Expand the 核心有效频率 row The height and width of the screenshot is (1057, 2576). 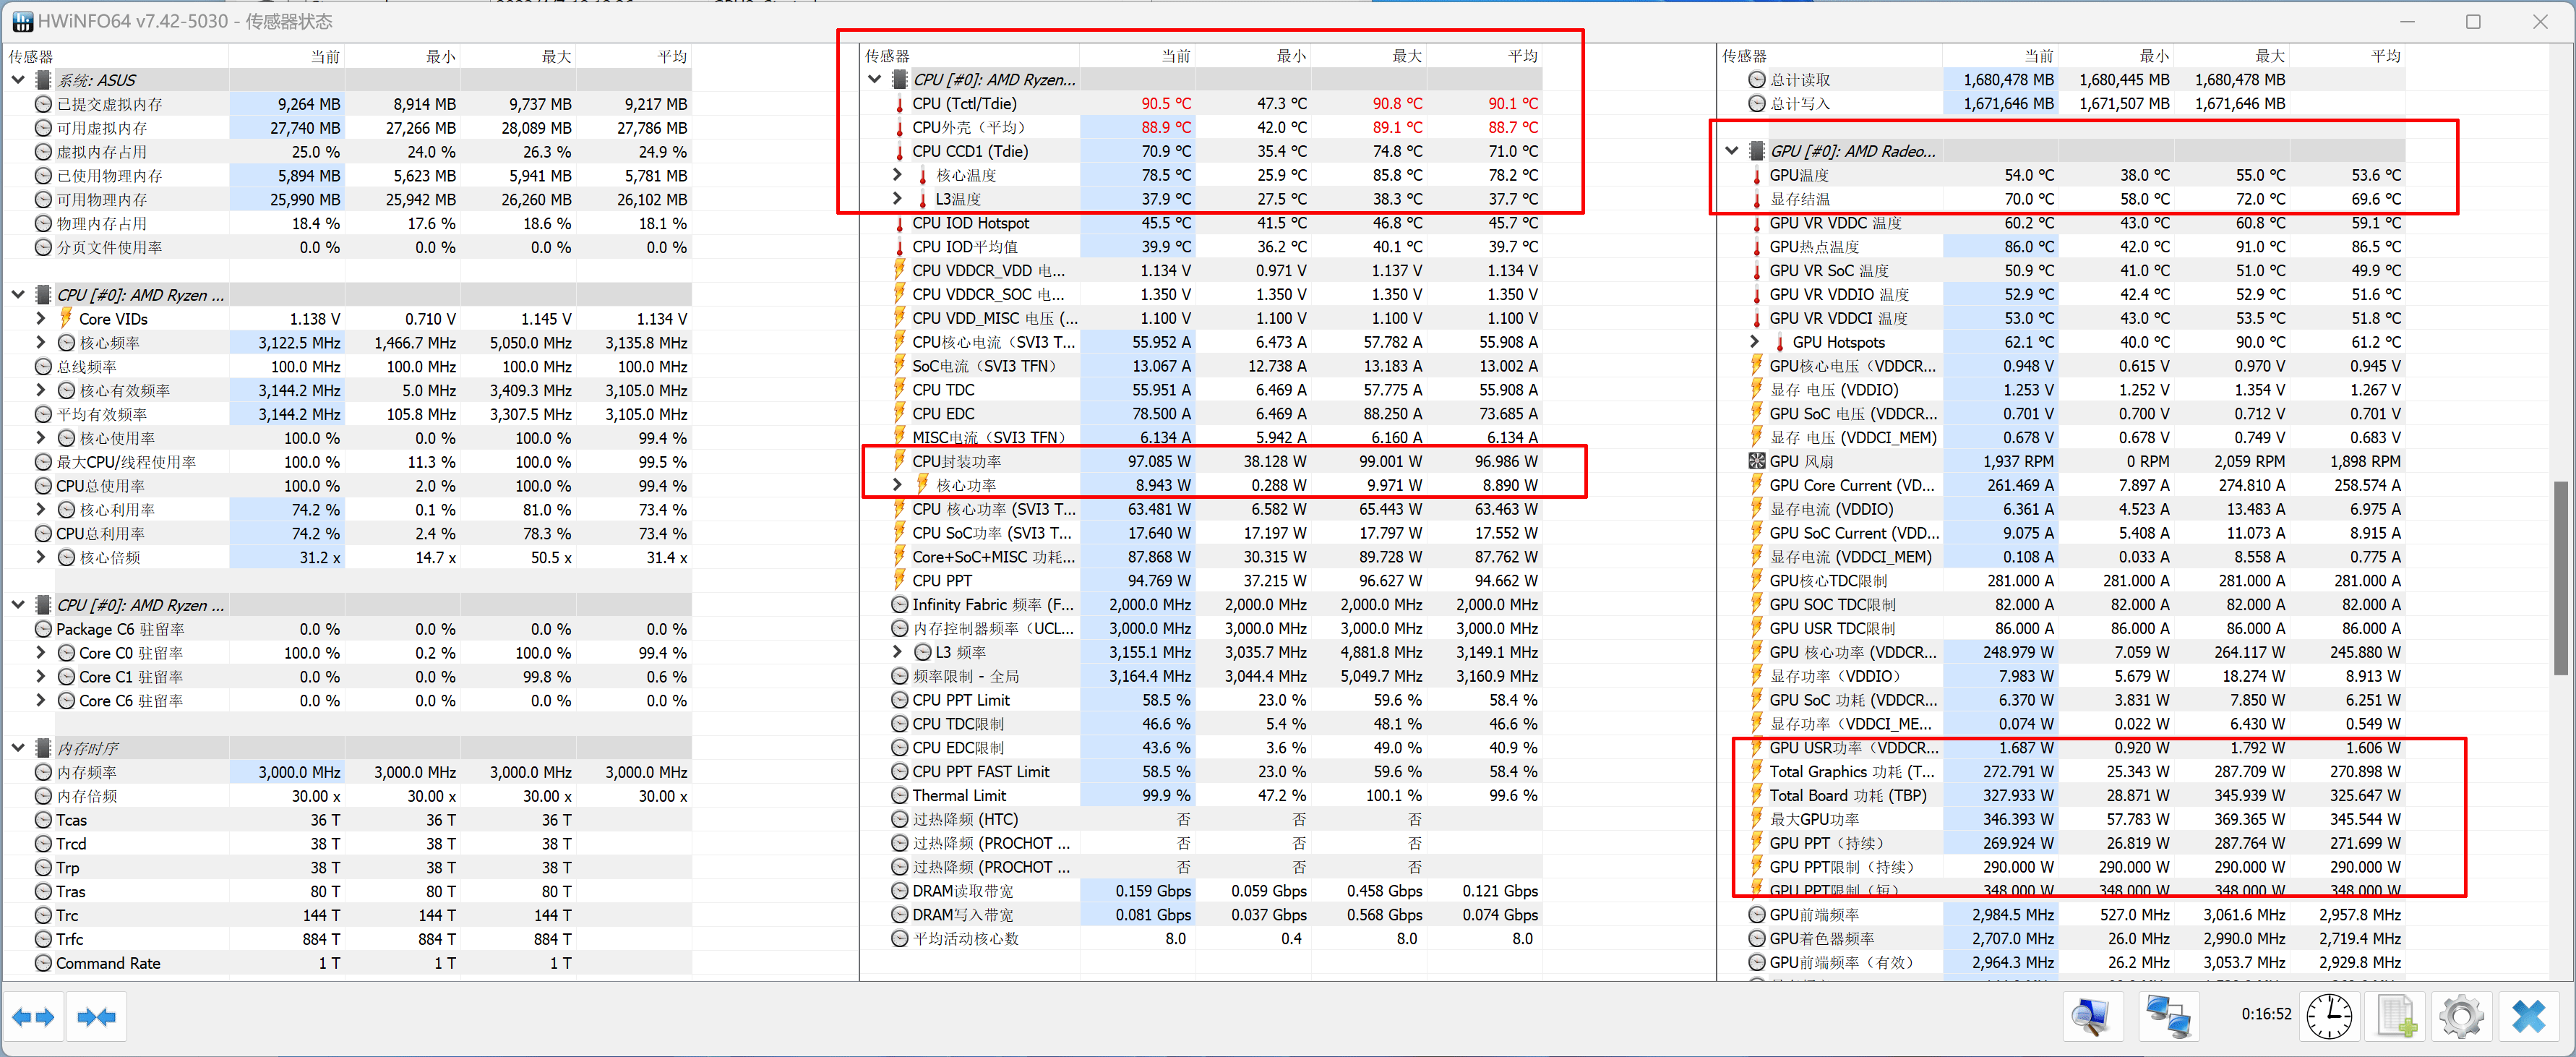[x=40, y=390]
